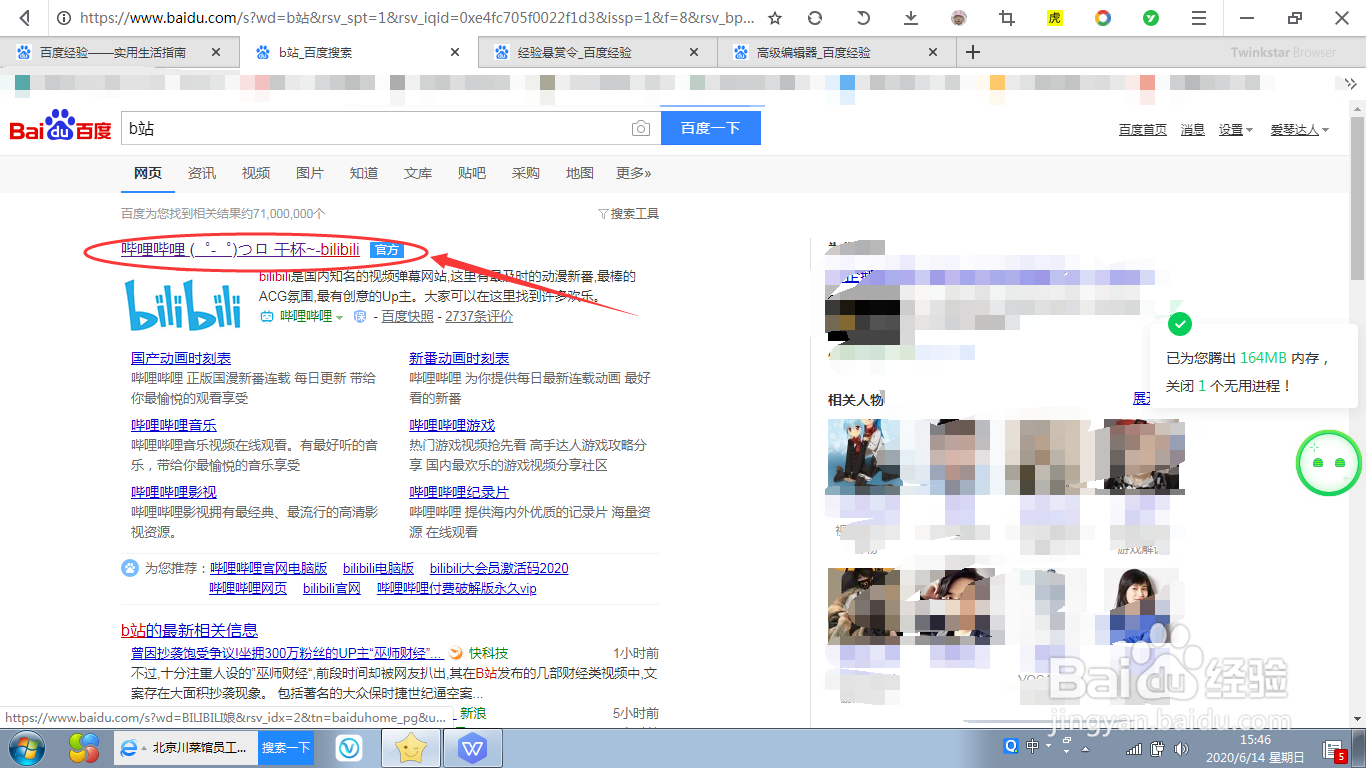Click the taskbar 搜索一下 button
Image resolution: width=1366 pixels, height=768 pixels.
click(x=286, y=747)
